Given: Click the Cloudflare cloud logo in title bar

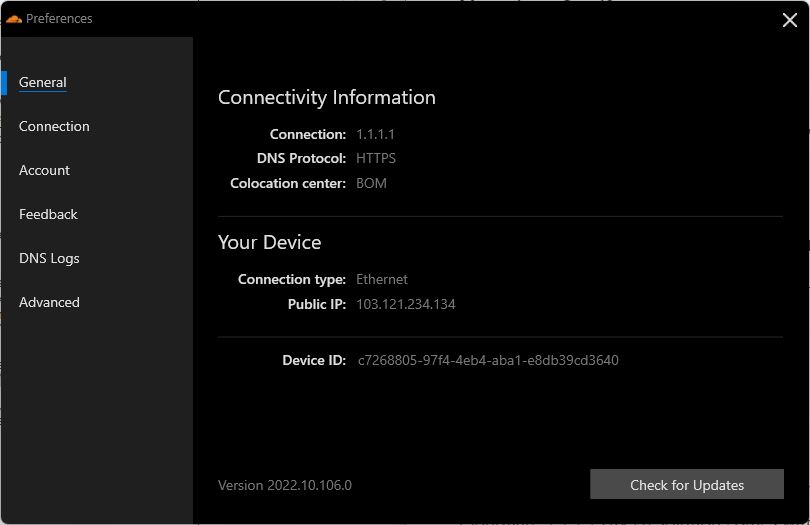Looking at the screenshot, I should (x=14, y=19).
